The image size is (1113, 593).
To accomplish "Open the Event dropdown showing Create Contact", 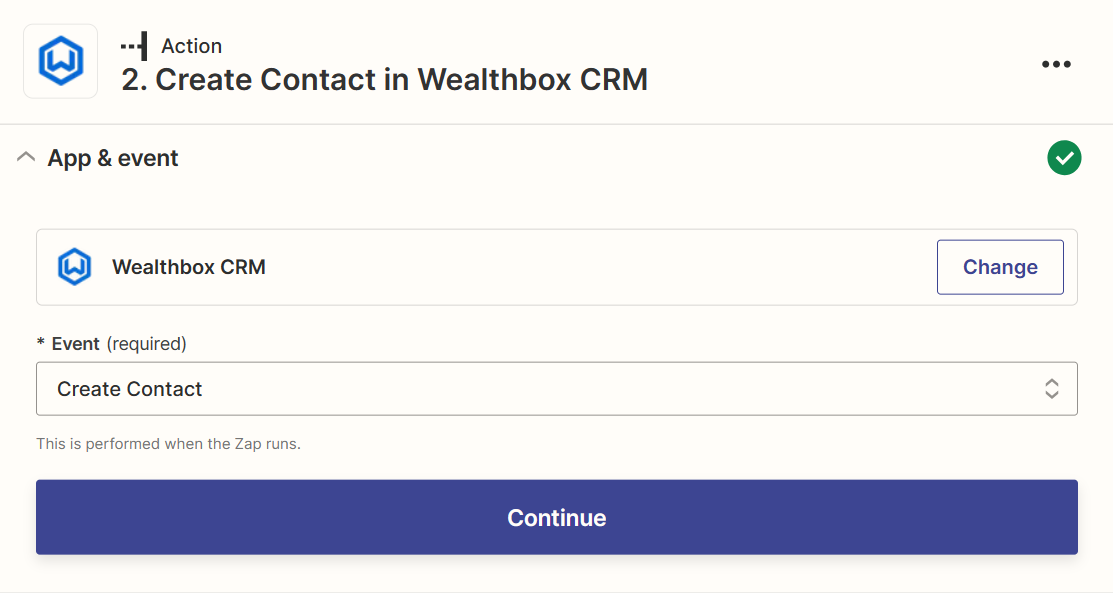I will [556, 389].
